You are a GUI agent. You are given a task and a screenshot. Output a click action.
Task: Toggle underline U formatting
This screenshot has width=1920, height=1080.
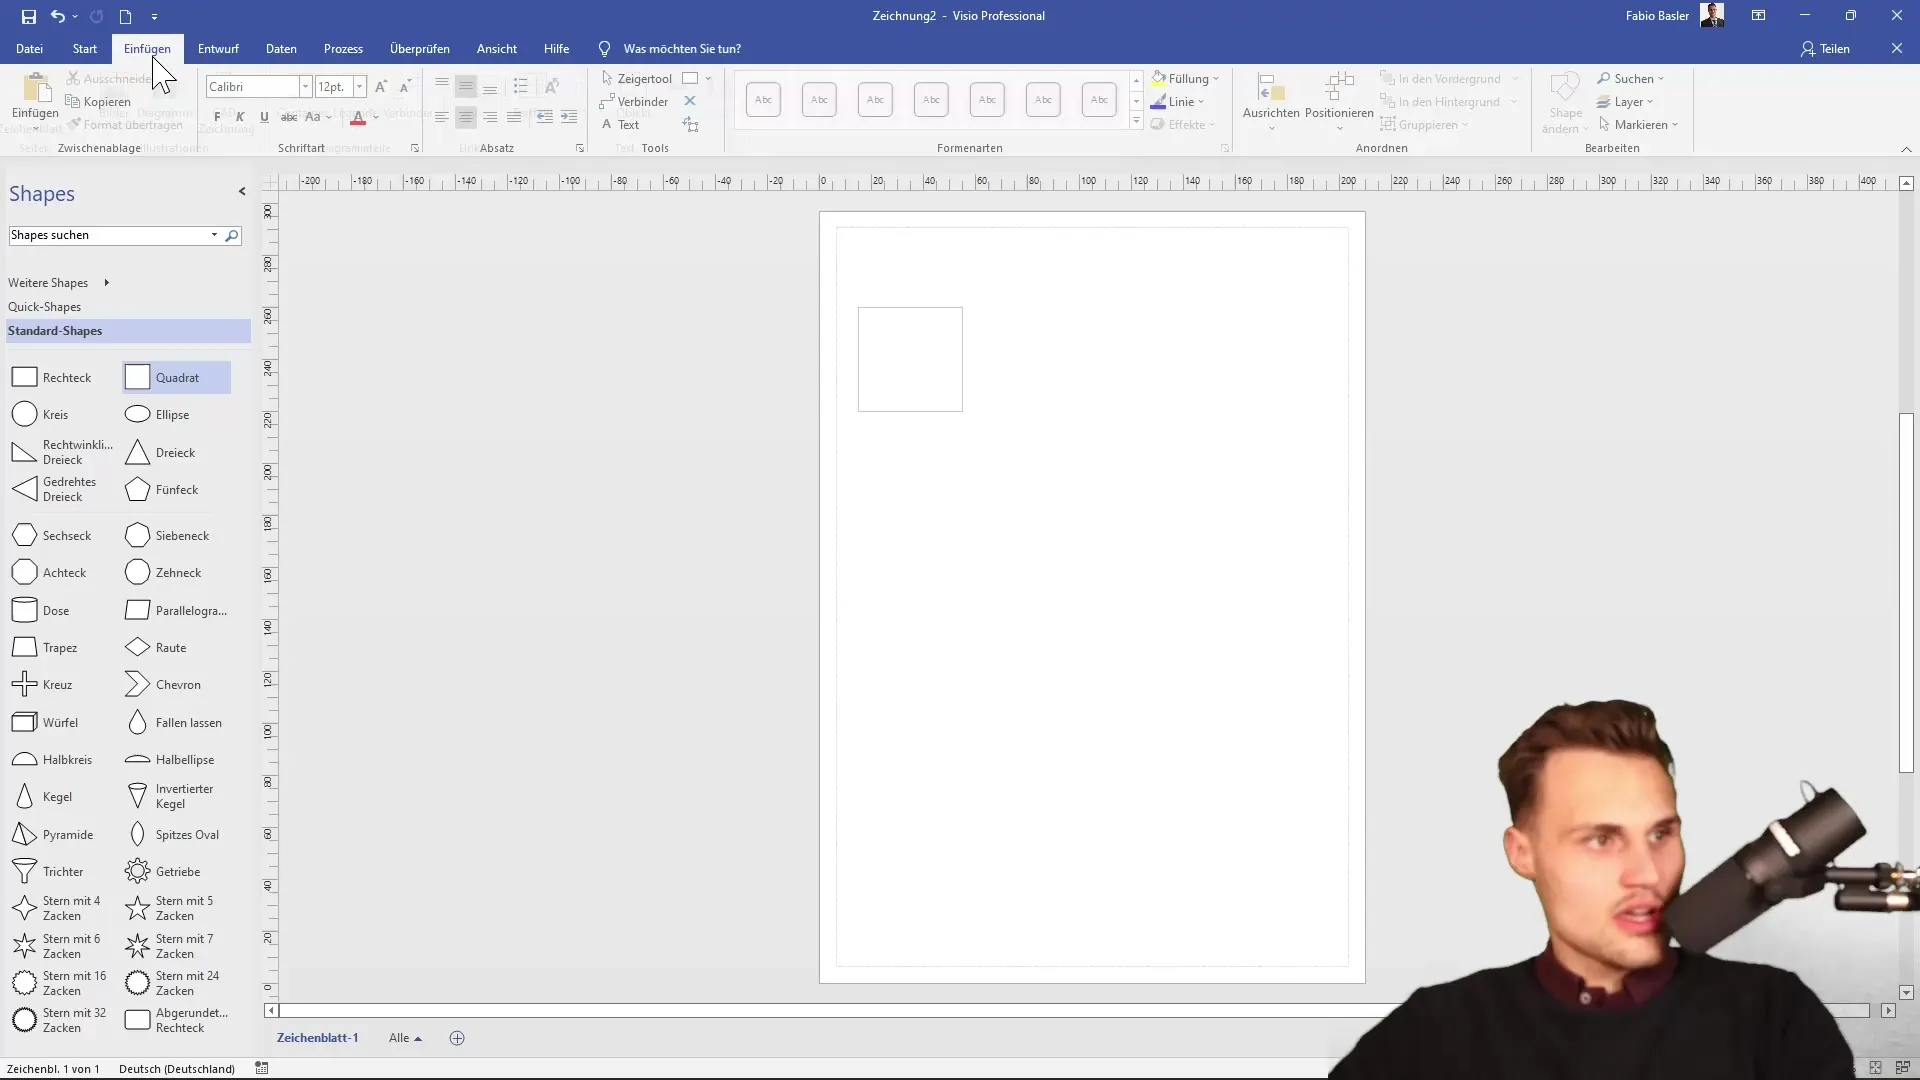coord(264,117)
